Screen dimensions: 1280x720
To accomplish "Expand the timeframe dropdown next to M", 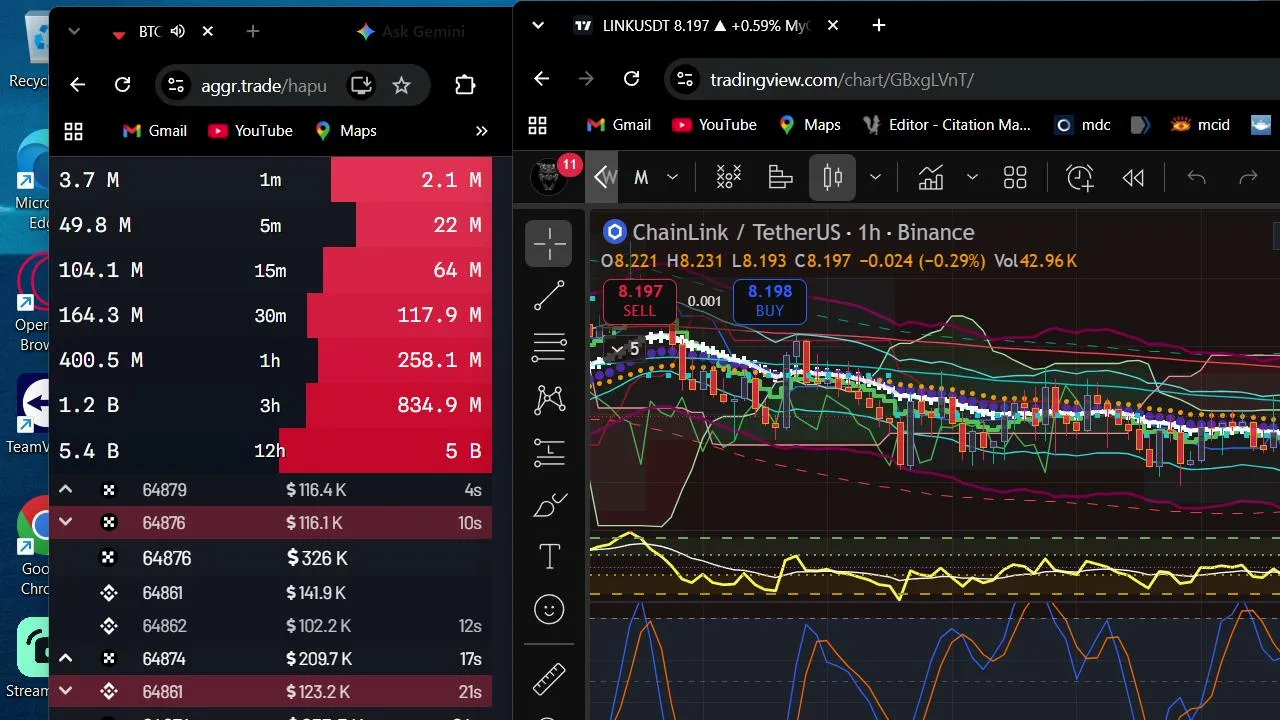I will click(673, 177).
